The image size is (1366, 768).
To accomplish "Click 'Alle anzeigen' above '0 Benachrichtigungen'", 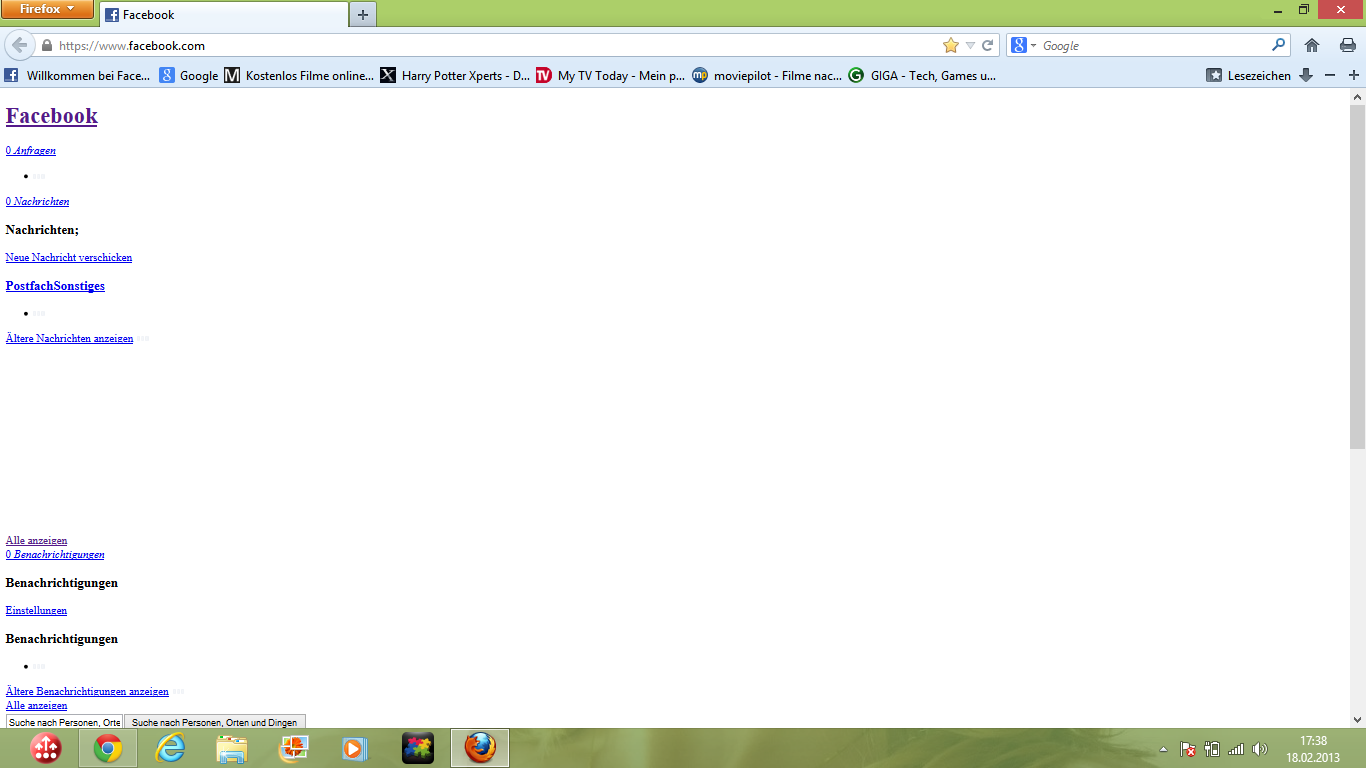I will pyautogui.click(x=37, y=540).
